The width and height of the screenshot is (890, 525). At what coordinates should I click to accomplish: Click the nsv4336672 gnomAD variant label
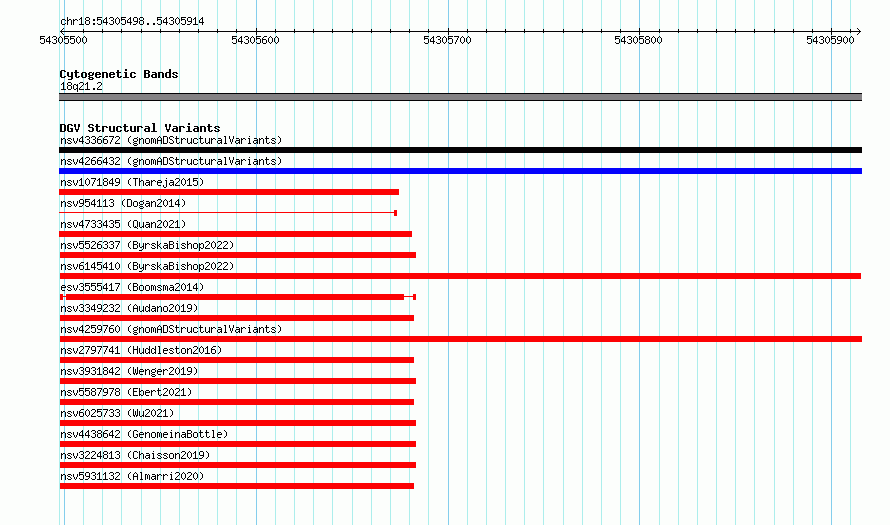[x=171, y=140]
